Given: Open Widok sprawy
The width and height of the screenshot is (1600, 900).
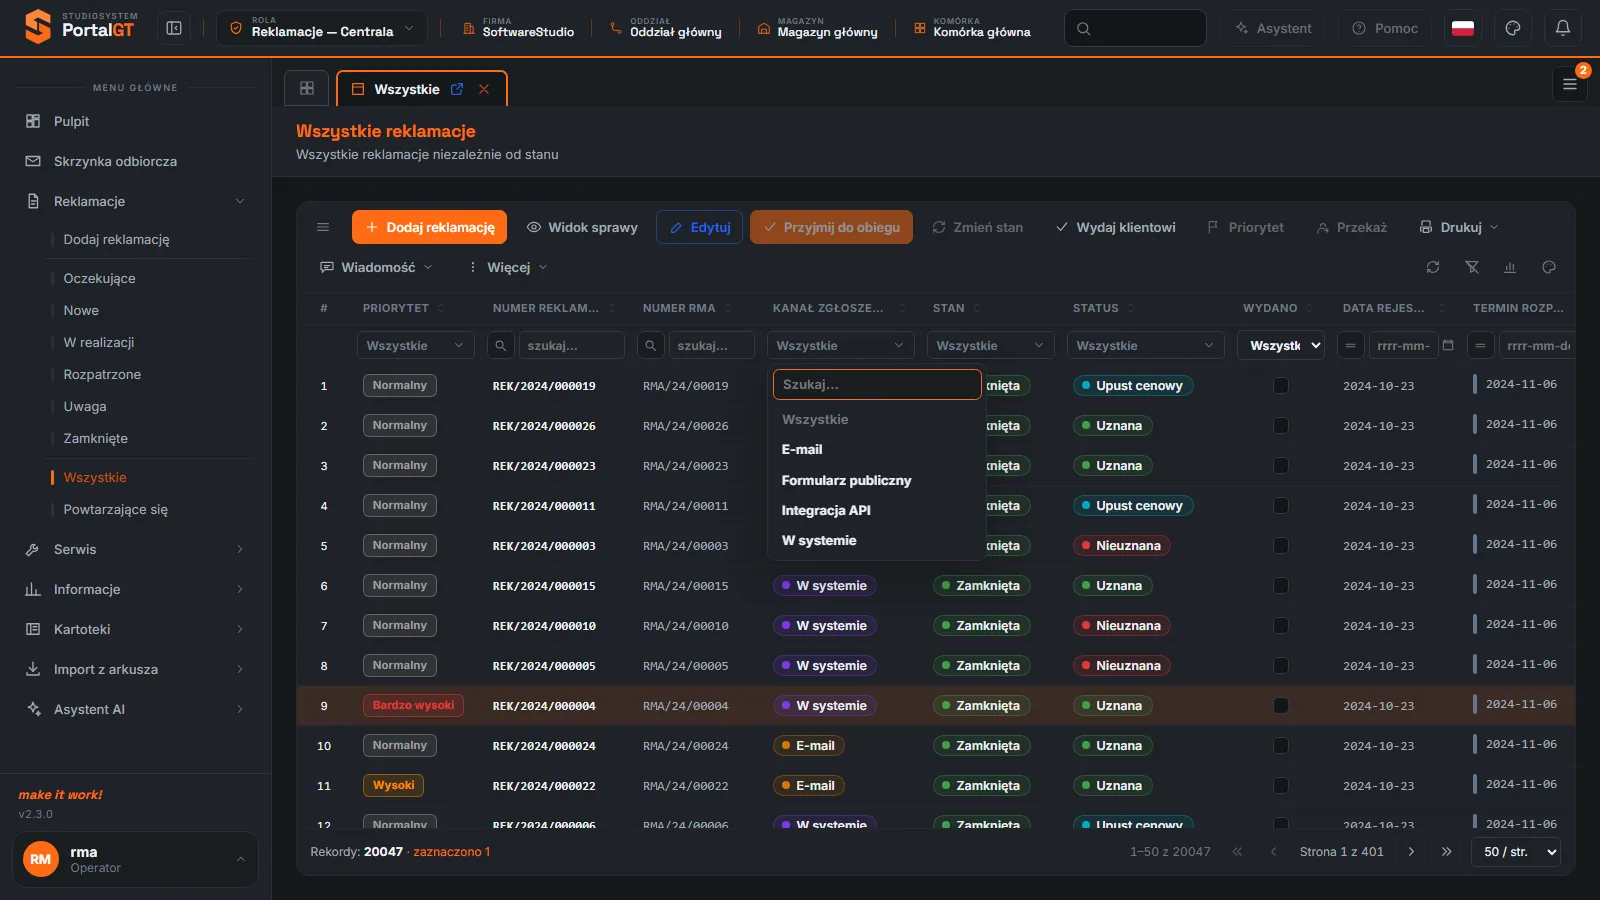Looking at the screenshot, I should 582,227.
